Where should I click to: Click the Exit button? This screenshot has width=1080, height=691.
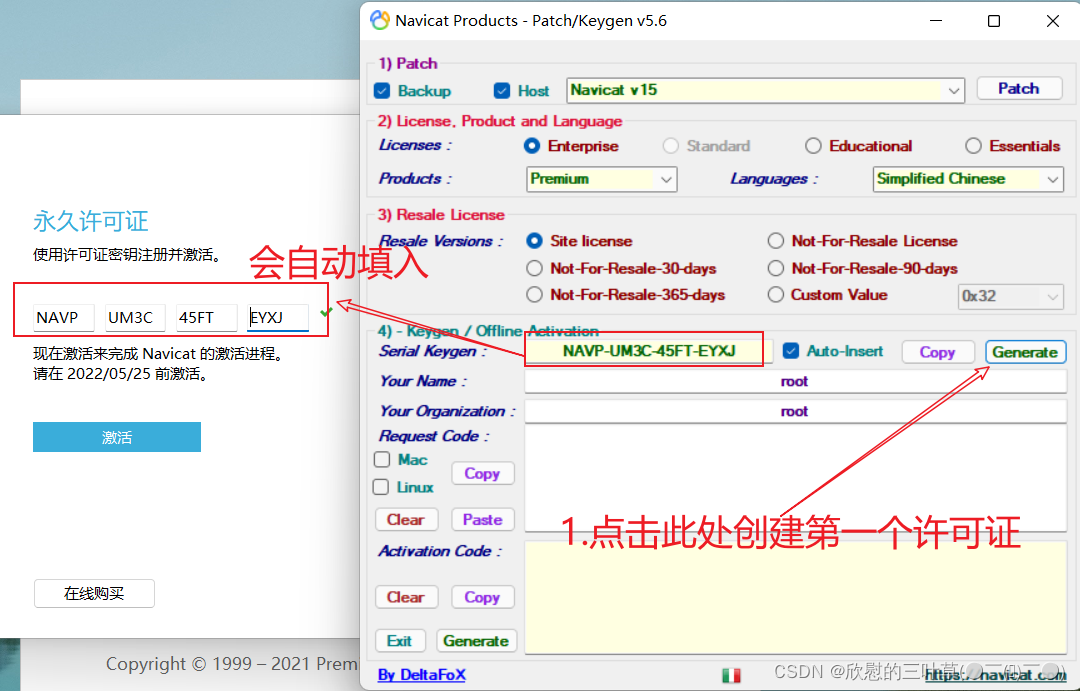(399, 641)
